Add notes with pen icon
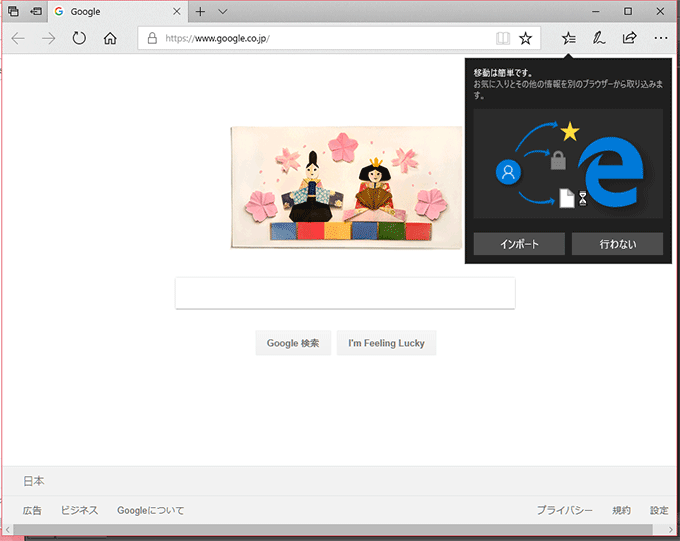This screenshot has height=541, width=680. click(599, 38)
